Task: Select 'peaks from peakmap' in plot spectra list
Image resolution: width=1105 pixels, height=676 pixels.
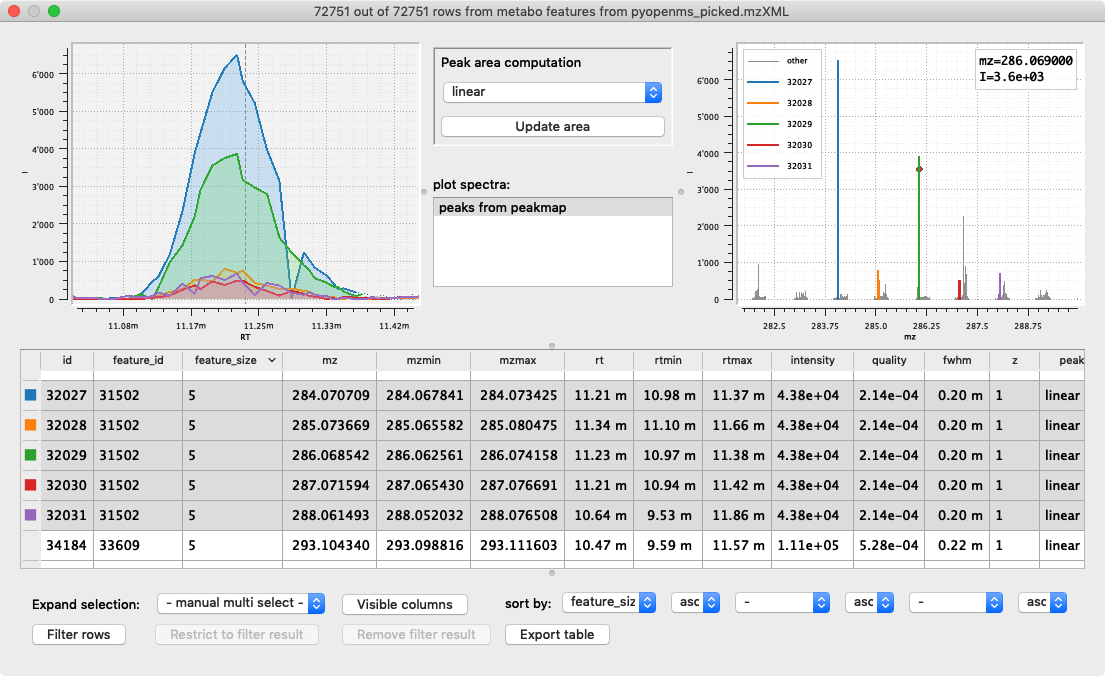Action: [x=552, y=207]
